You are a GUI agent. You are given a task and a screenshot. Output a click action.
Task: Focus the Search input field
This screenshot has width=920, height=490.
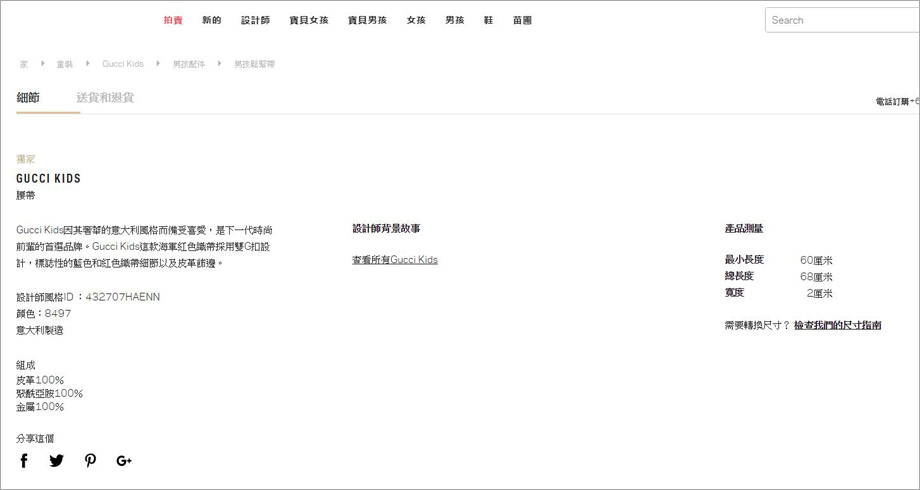(843, 20)
